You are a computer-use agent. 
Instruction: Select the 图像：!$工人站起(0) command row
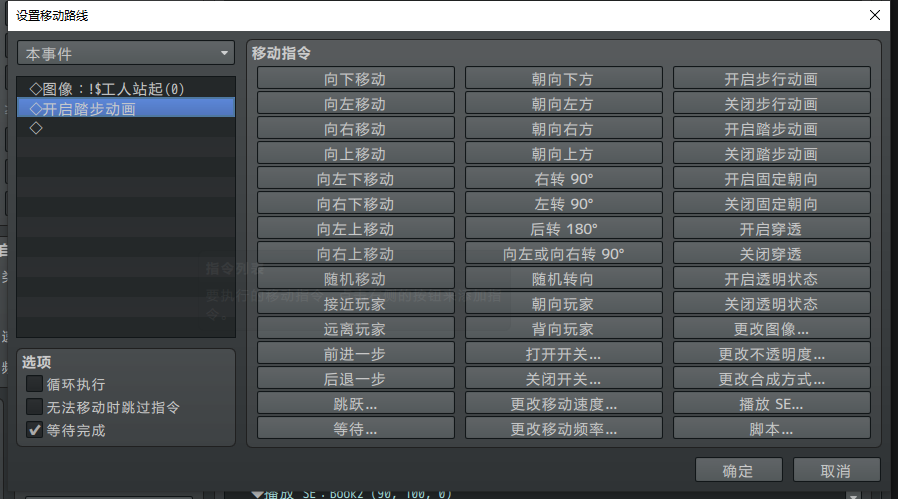[x=126, y=88]
